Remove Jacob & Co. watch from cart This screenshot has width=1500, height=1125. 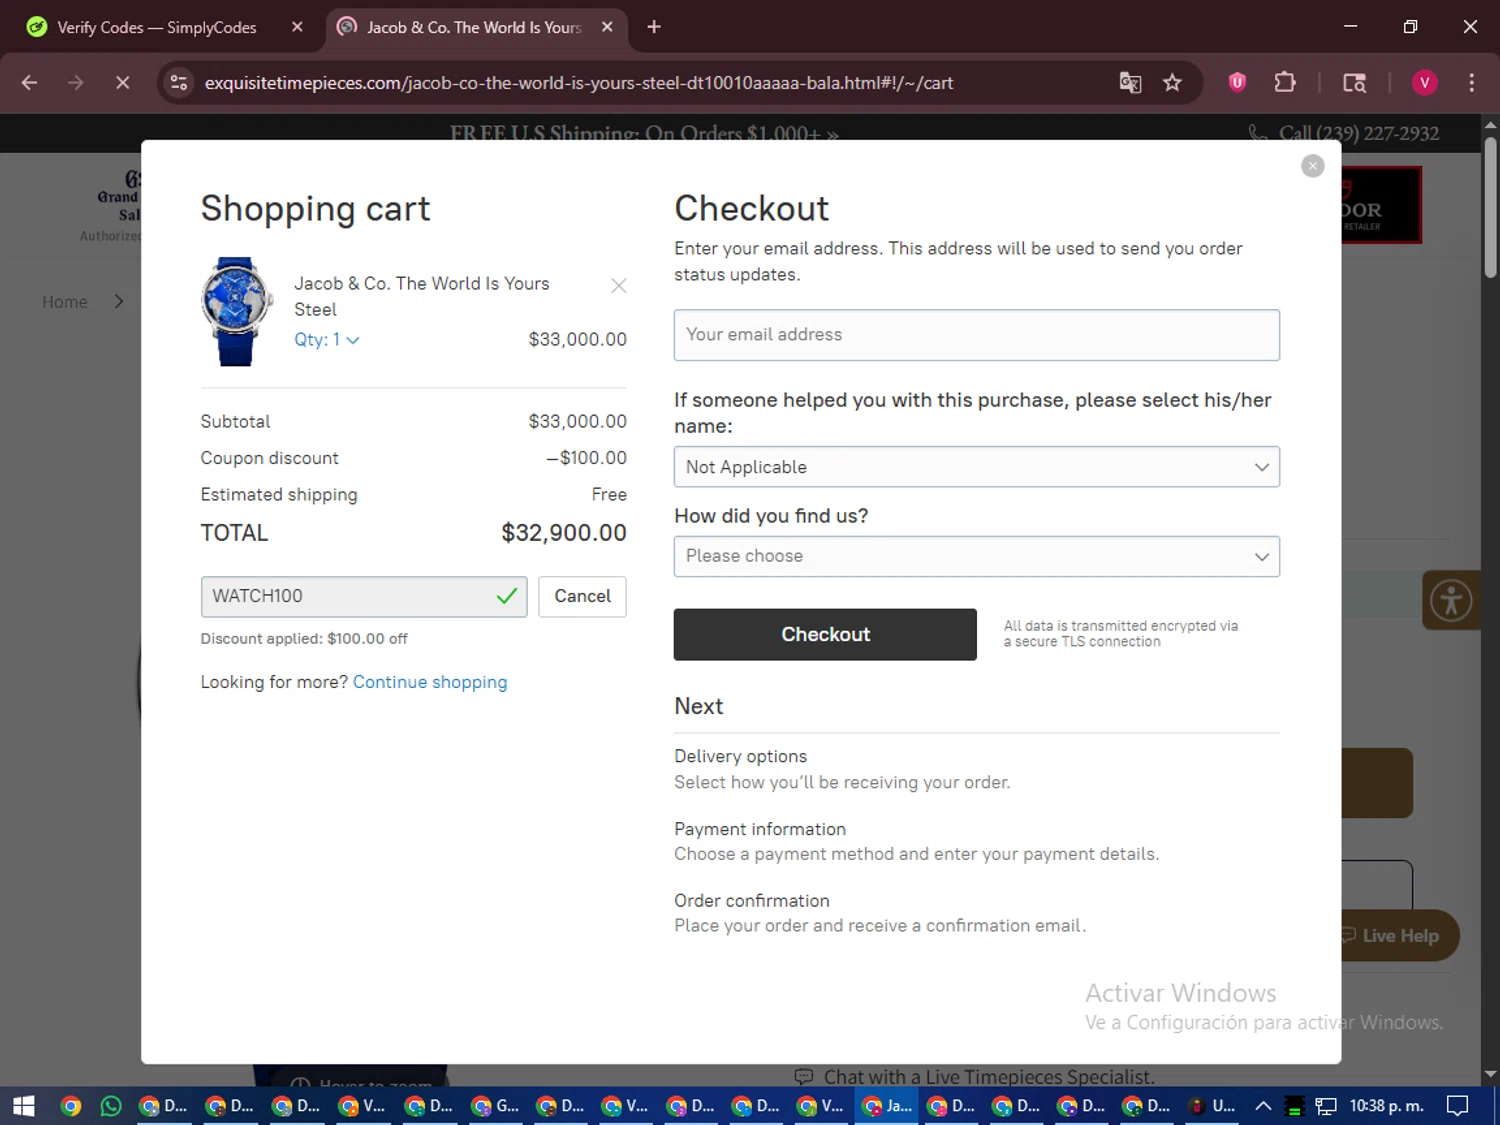(619, 286)
